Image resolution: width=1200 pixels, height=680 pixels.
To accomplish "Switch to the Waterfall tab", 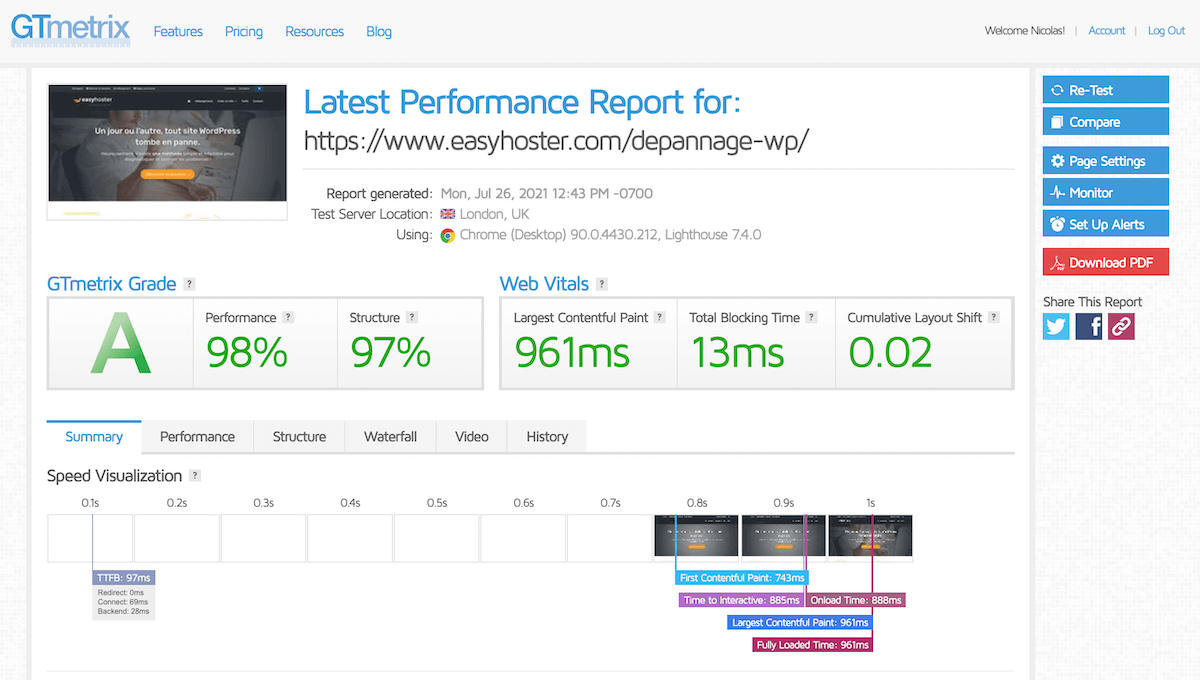I will pyautogui.click(x=390, y=437).
